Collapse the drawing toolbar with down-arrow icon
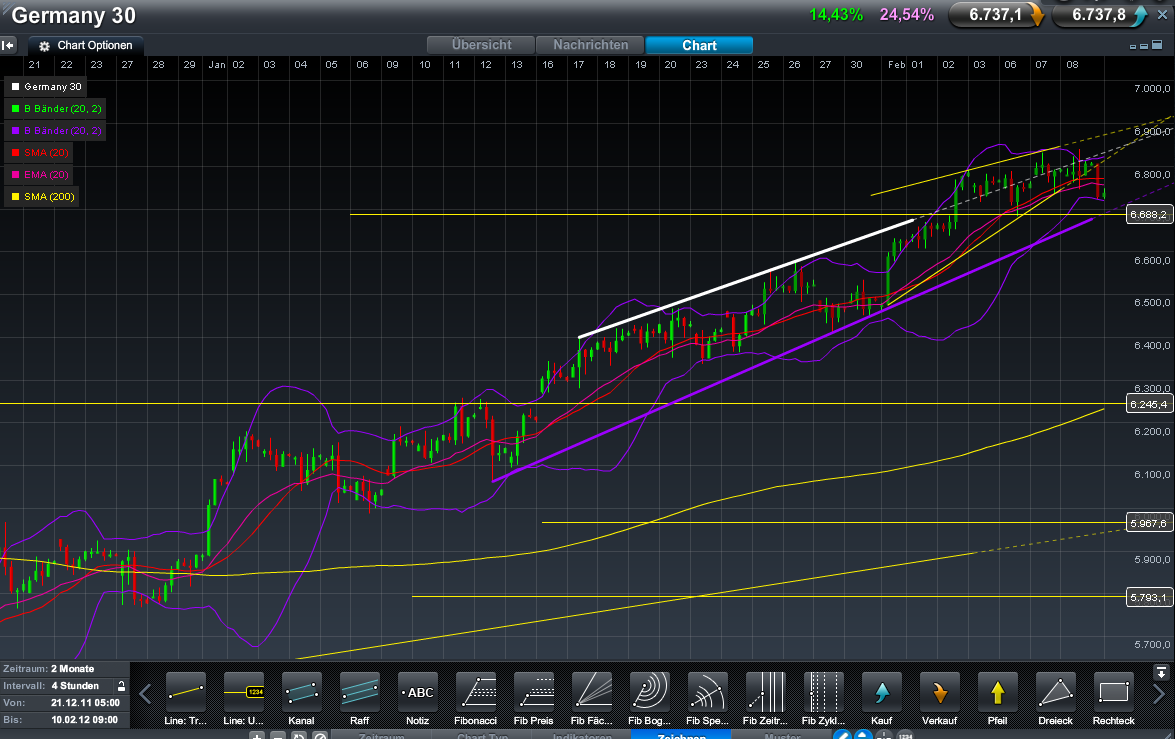The width and height of the screenshot is (1175, 739). [x=1161, y=672]
